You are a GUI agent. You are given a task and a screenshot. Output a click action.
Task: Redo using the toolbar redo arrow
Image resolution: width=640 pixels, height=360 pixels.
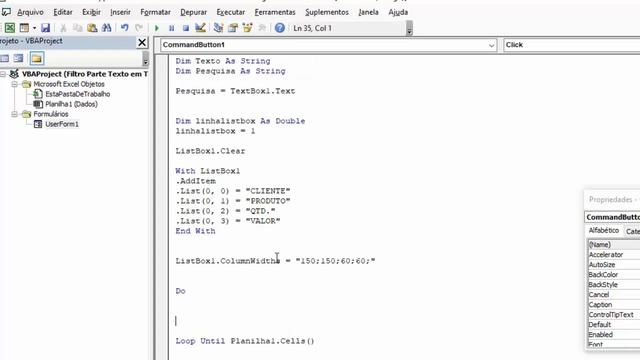139,28
